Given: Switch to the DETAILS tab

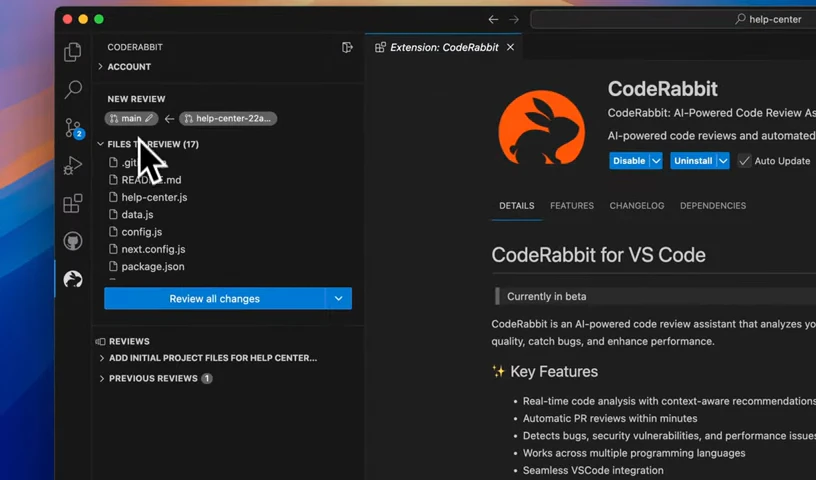Looking at the screenshot, I should pyautogui.click(x=517, y=206).
